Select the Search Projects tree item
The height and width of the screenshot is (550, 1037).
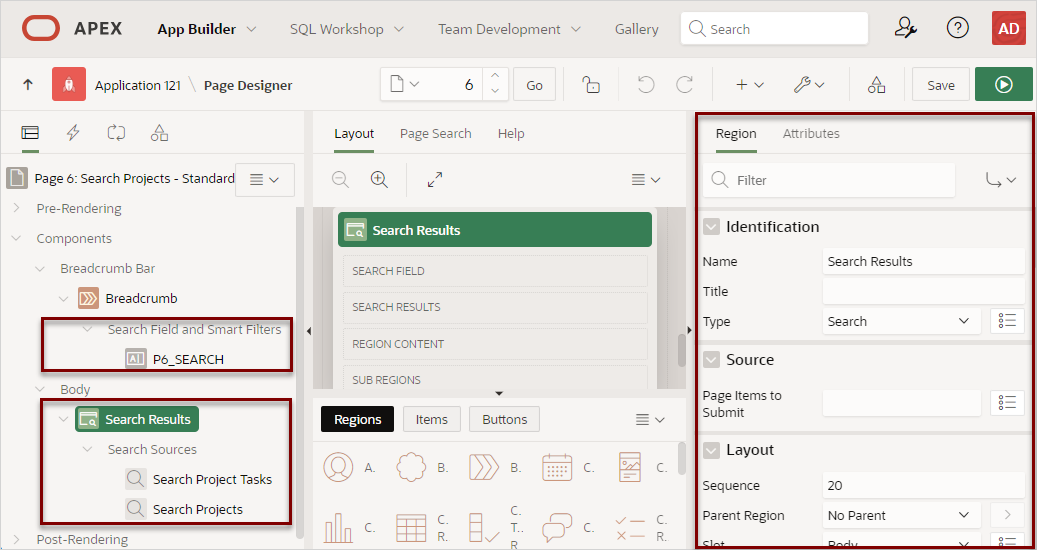197,509
